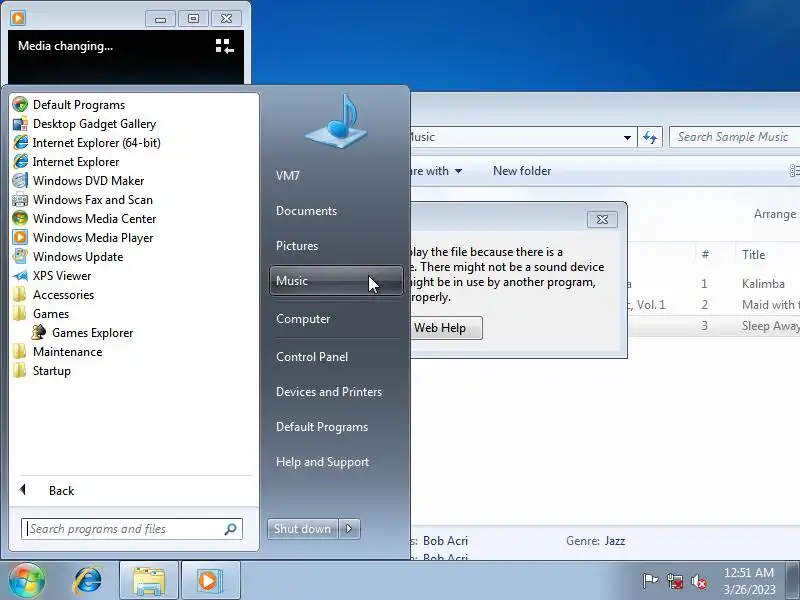The image size is (800, 600).
Task: Click the Explorer refresh button
Action: click(x=649, y=137)
